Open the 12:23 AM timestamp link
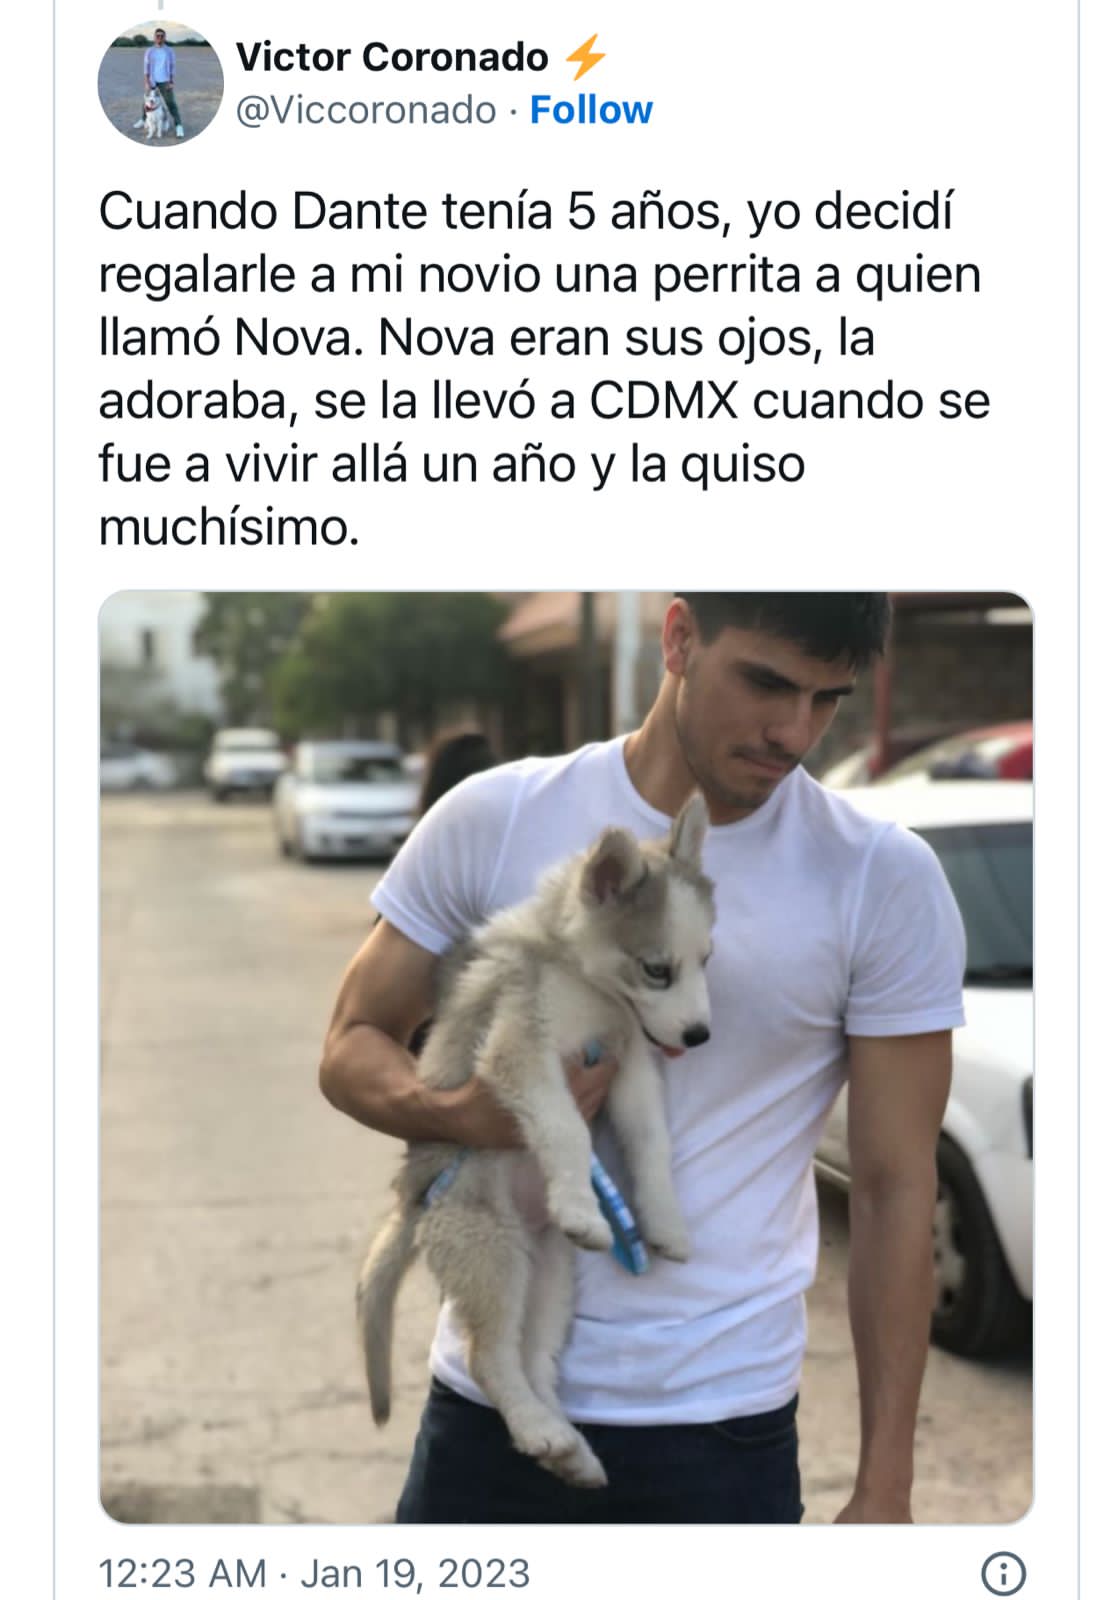 (183, 1573)
